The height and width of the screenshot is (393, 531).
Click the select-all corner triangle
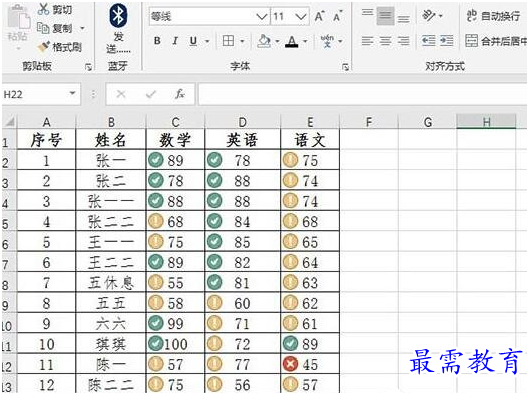click(9, 121)
